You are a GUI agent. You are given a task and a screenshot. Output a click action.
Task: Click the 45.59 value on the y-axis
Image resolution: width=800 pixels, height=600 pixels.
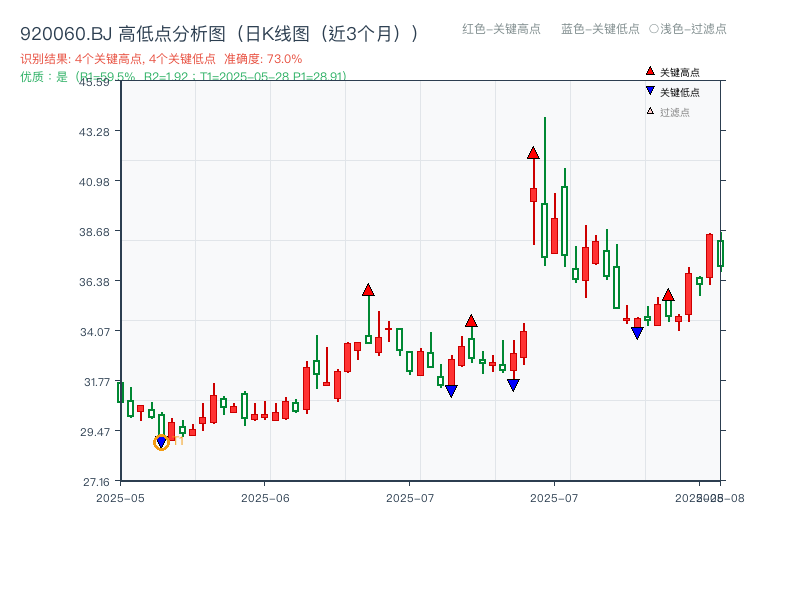point(95,85)
